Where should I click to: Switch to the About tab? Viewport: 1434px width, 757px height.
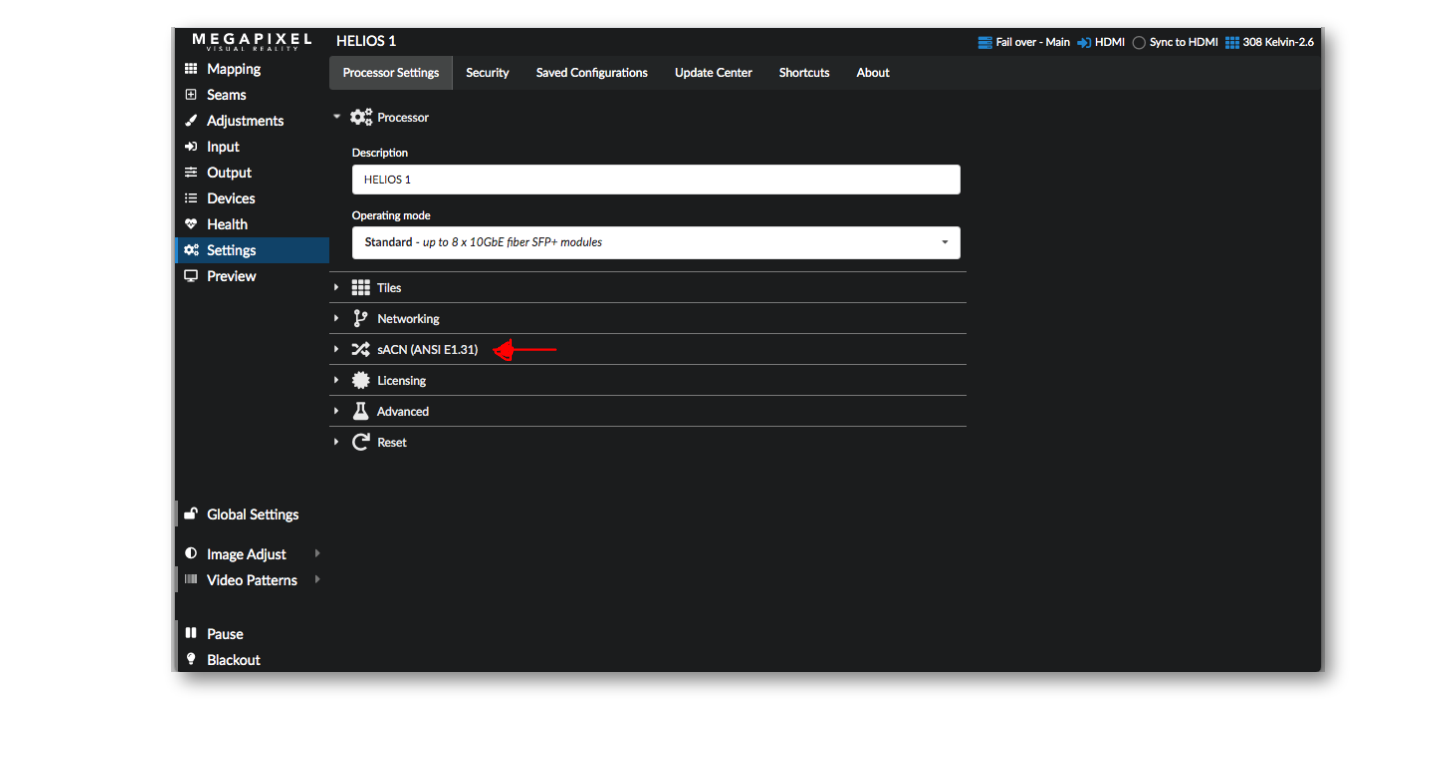coord(873,73)
